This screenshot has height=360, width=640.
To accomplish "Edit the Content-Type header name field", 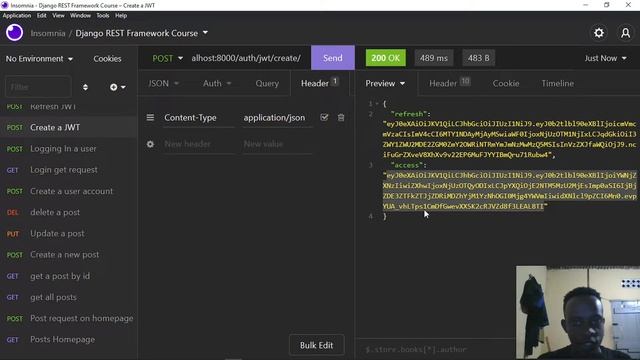I will coord(198,118).
